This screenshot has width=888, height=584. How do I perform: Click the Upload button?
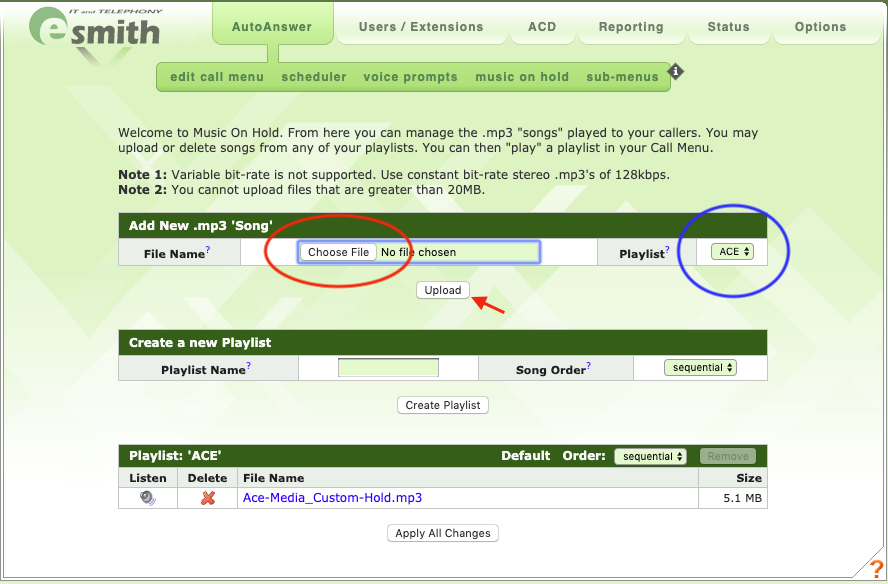click(443, 290)
